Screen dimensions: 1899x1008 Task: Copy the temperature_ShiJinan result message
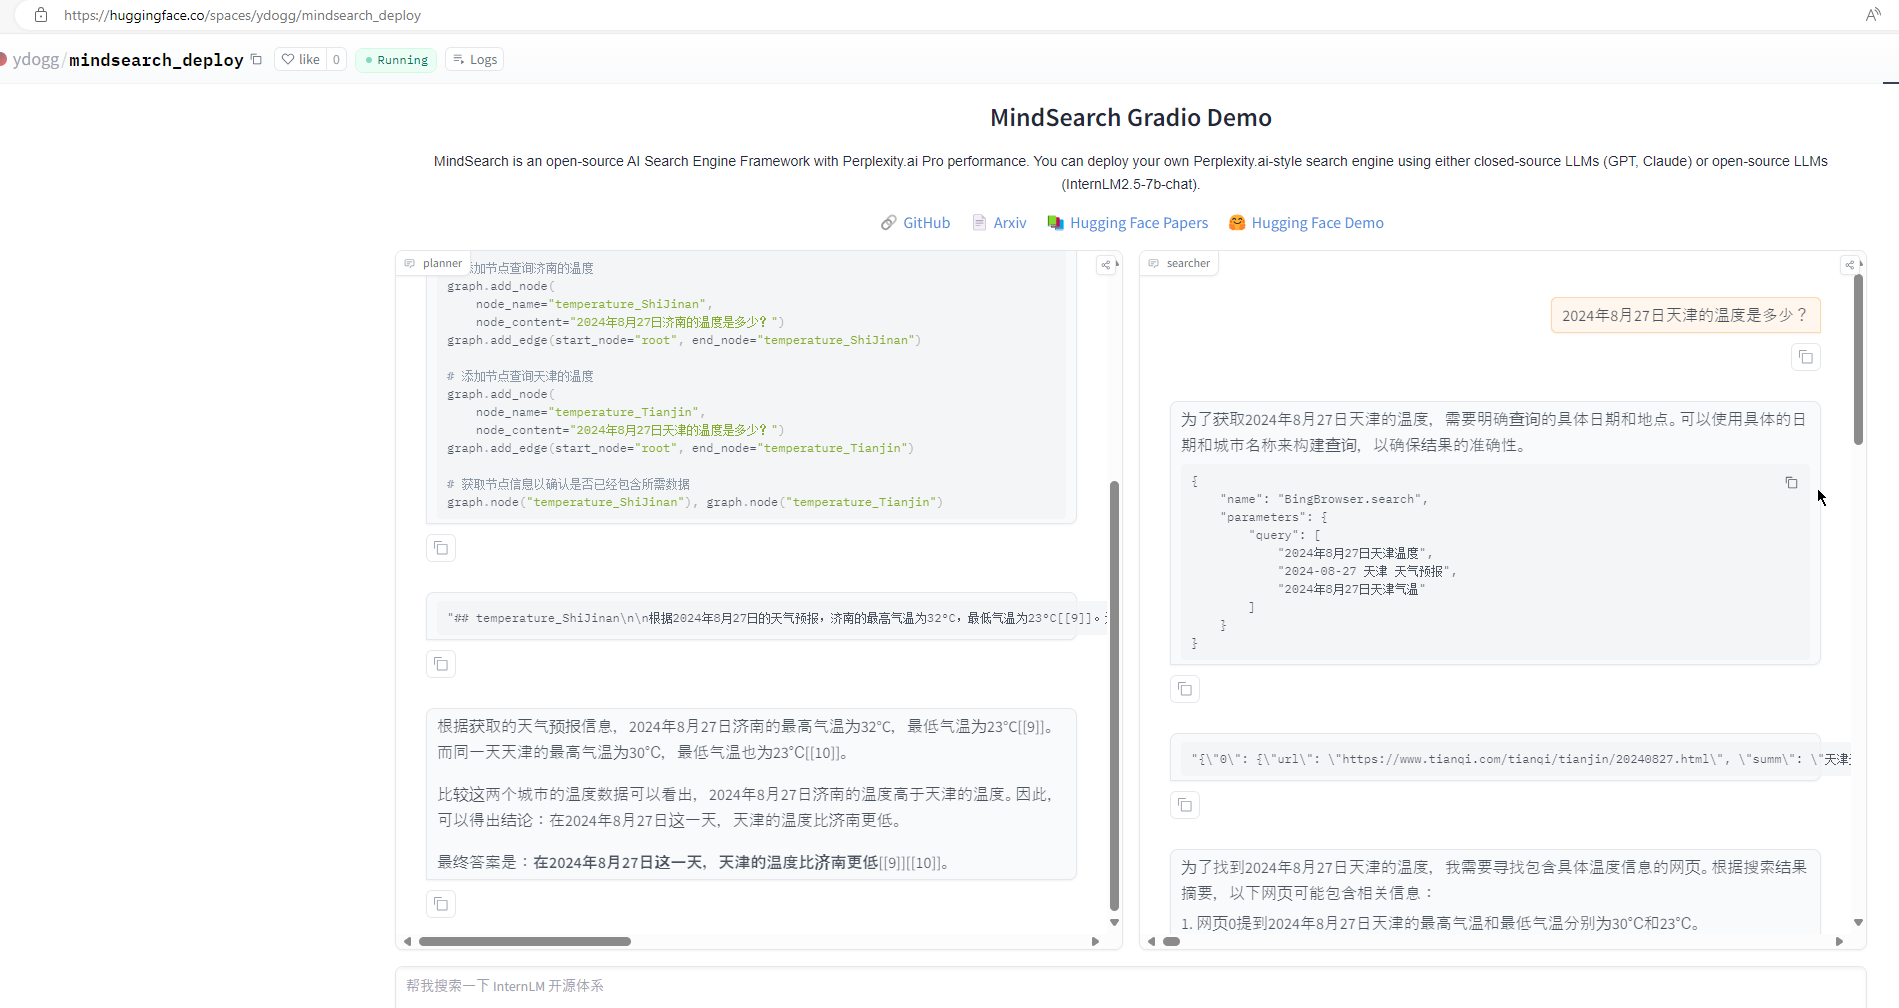(x=441, y=664)
